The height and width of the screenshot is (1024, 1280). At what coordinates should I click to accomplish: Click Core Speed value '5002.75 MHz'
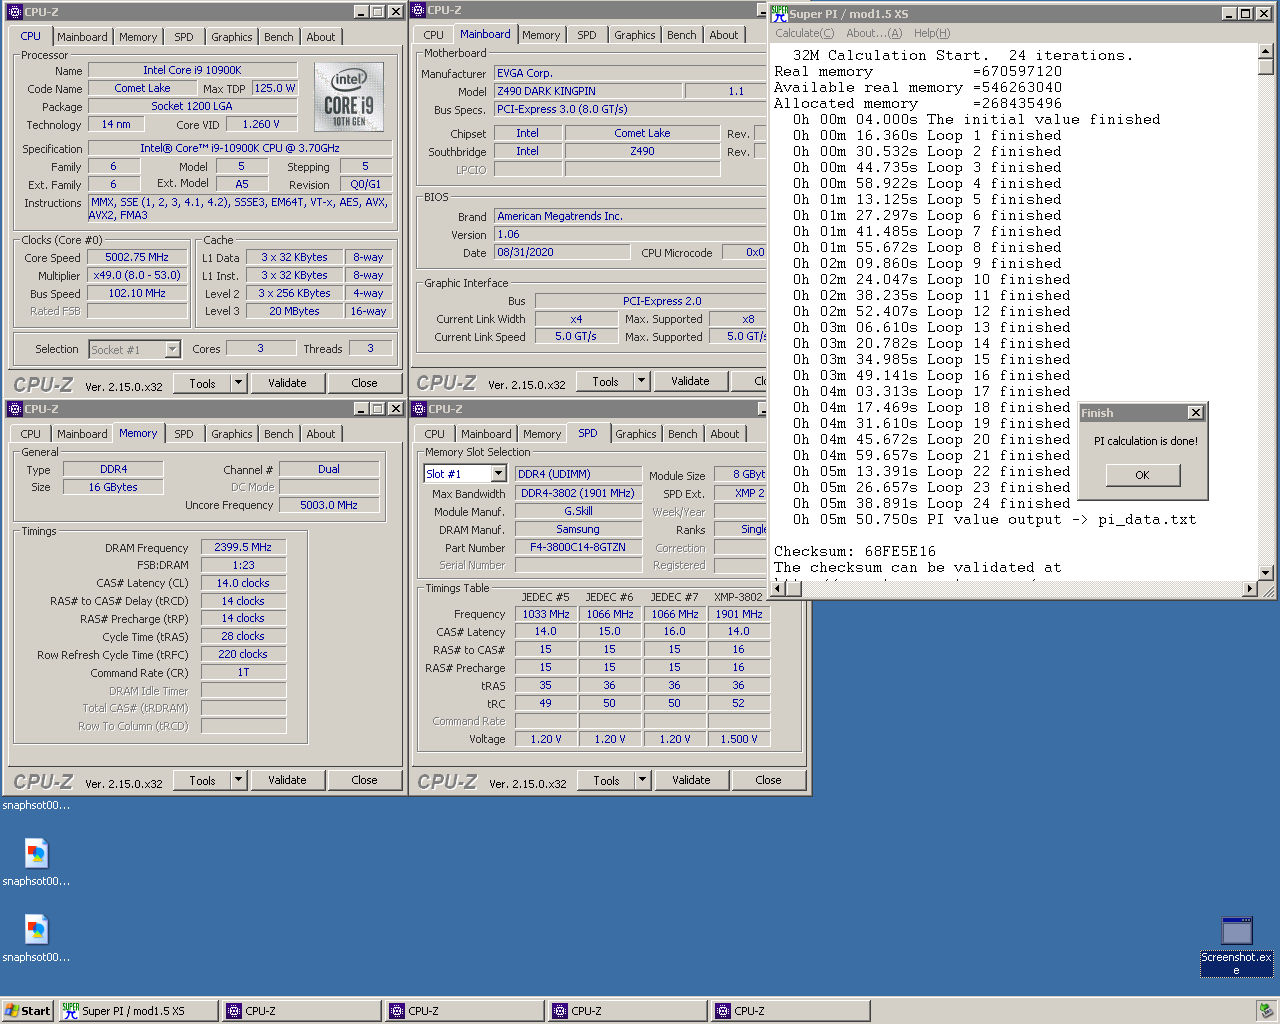pos(137,257)
